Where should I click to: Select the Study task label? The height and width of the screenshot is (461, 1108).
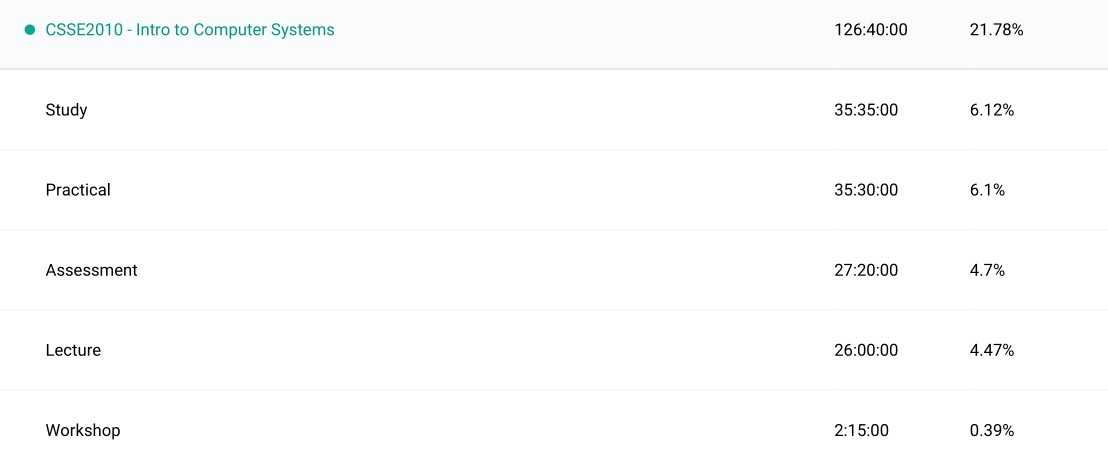(x=67, y=110)
